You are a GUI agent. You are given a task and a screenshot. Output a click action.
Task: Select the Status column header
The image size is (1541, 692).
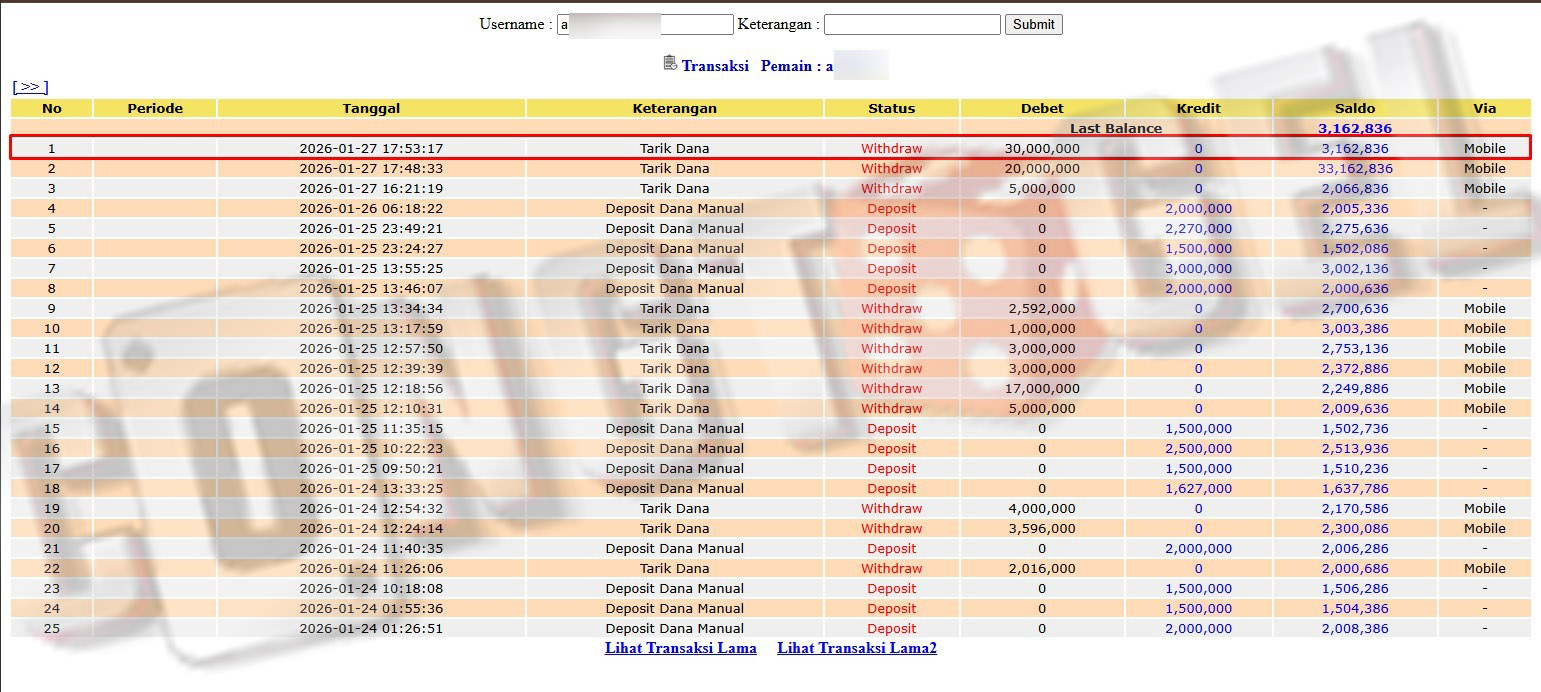tap(891, 108)
